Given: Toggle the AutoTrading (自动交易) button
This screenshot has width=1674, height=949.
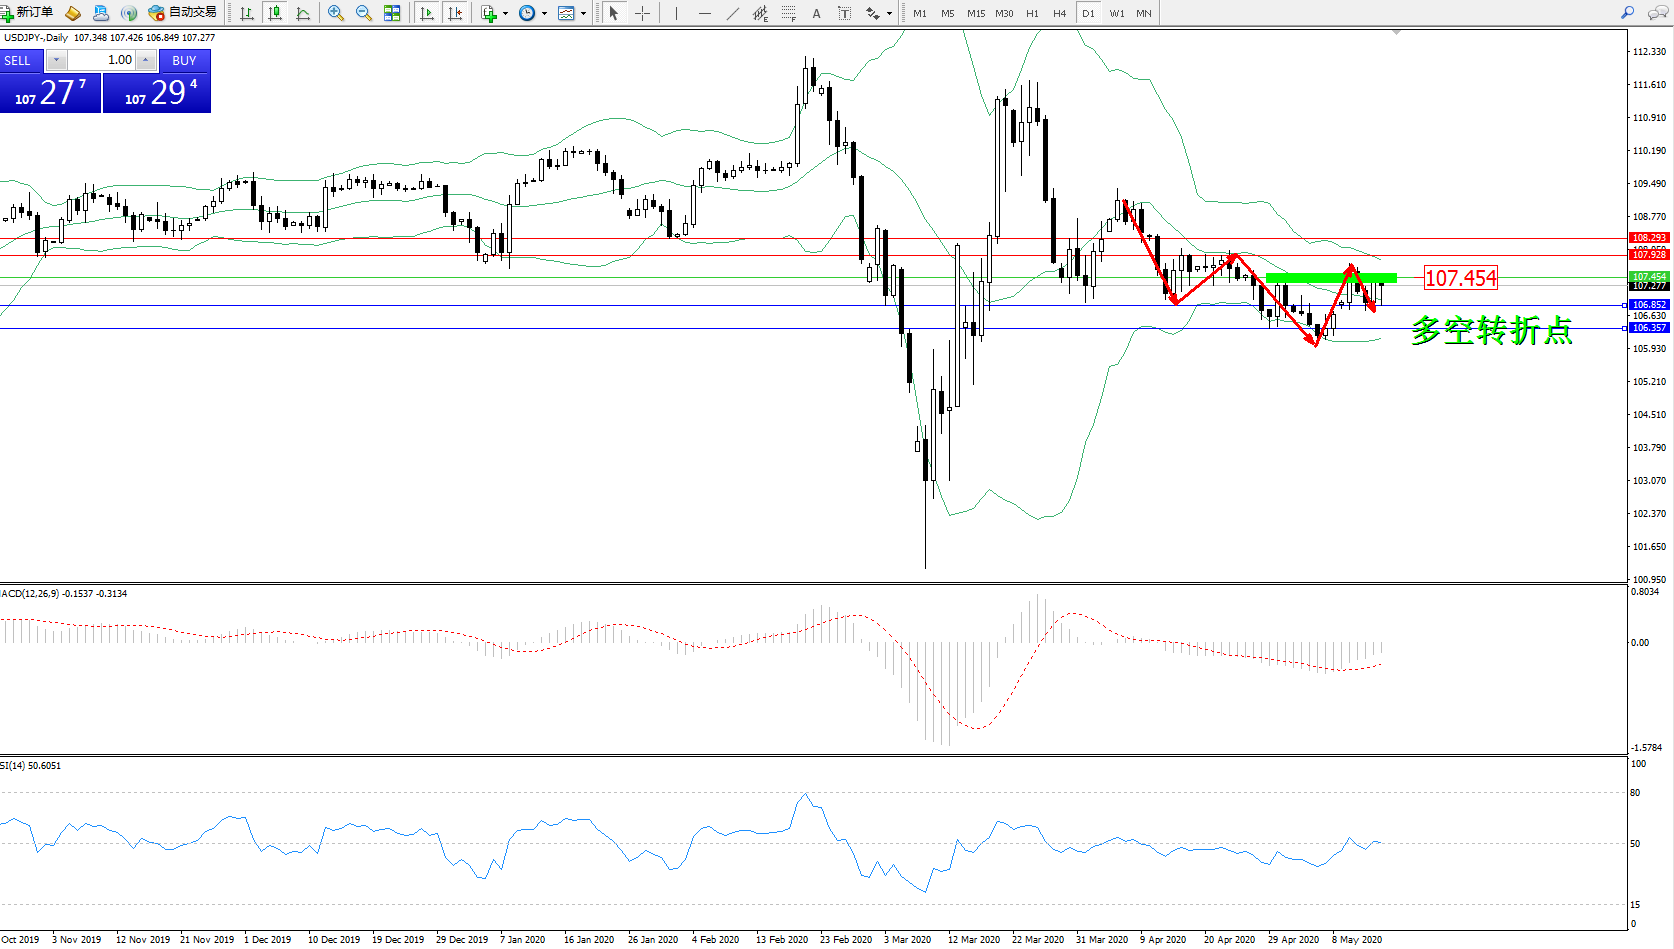Looking at the screenshot, I should point(182,13).
